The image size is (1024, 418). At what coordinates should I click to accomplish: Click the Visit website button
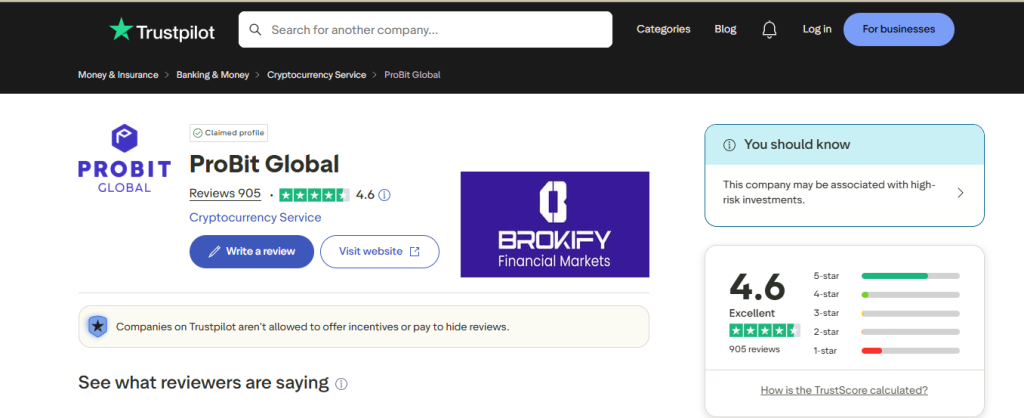coord(379,251)
